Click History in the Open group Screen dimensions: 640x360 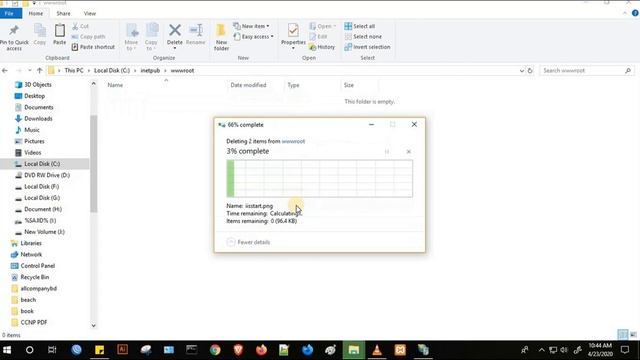(322, 47)
